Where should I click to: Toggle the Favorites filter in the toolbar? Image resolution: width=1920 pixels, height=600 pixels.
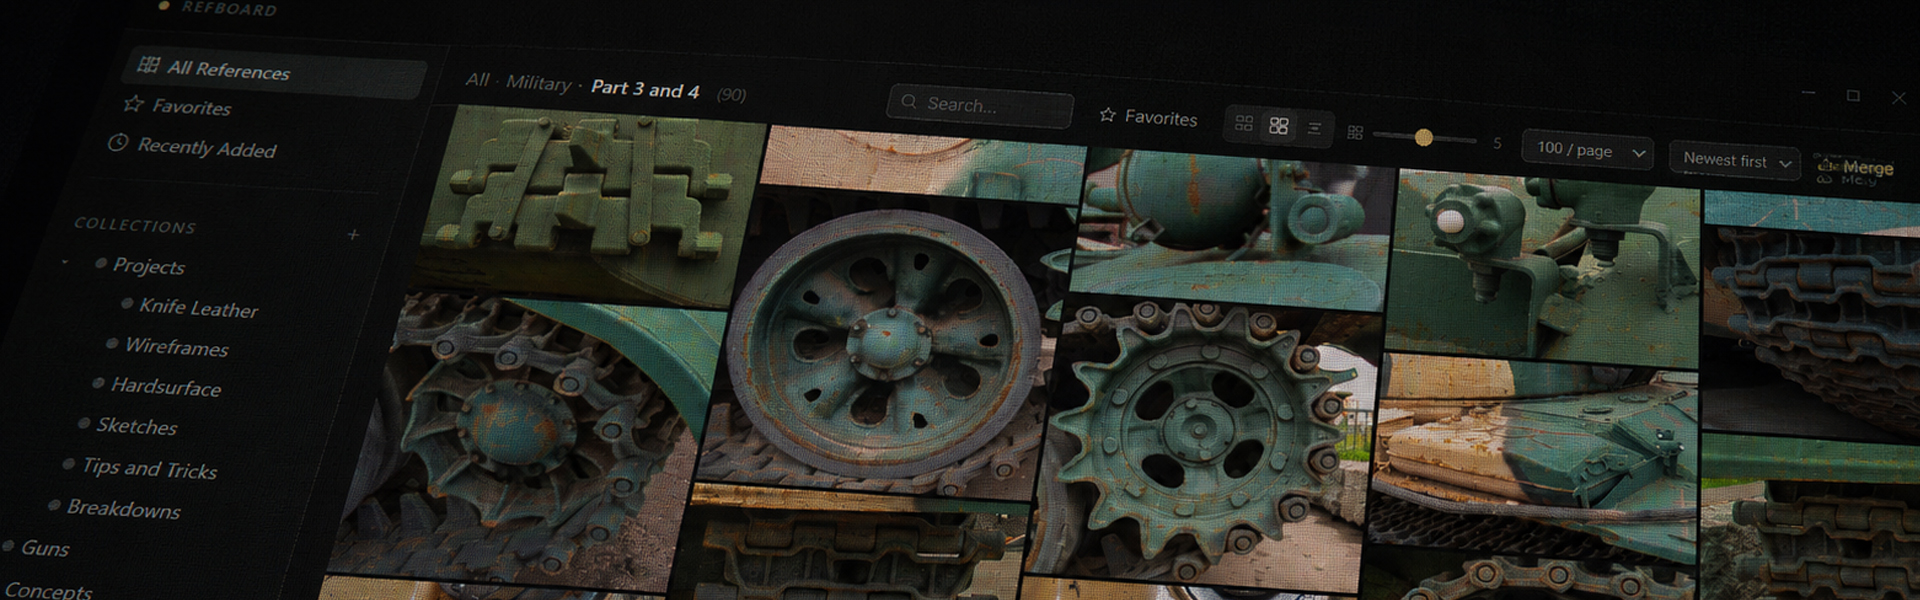pos(1148,117)
